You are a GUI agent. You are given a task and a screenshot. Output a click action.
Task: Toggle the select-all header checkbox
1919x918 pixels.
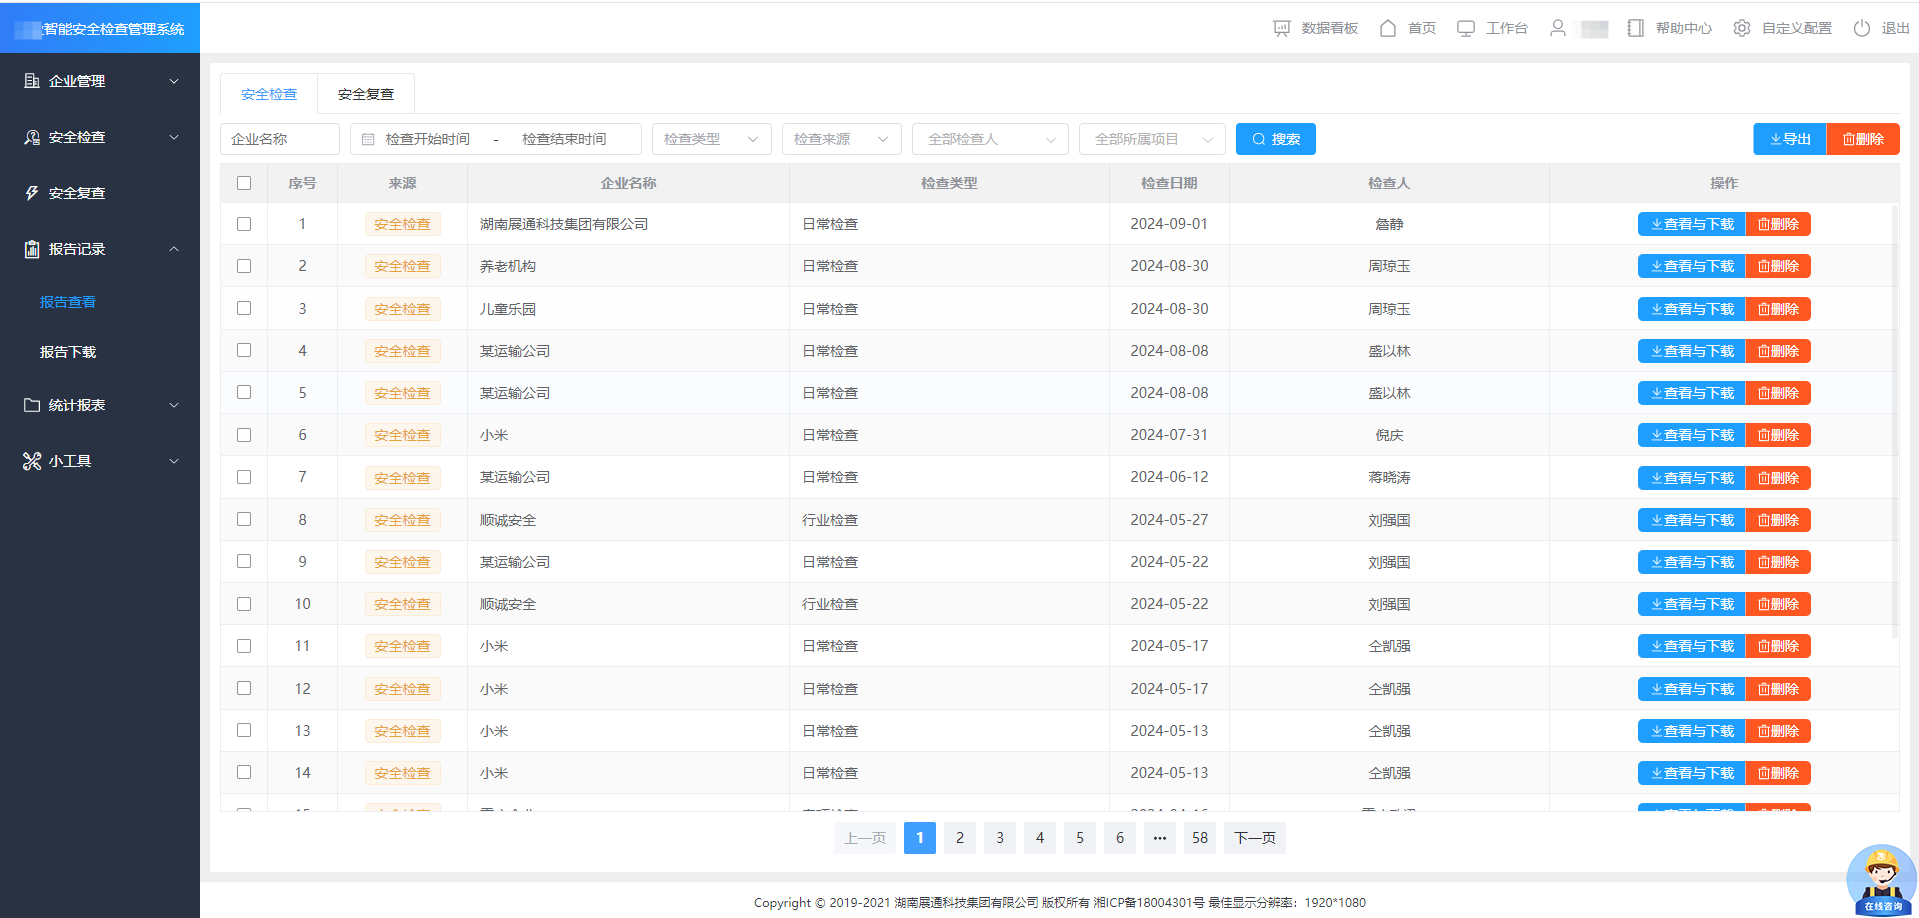click(244, 183)
